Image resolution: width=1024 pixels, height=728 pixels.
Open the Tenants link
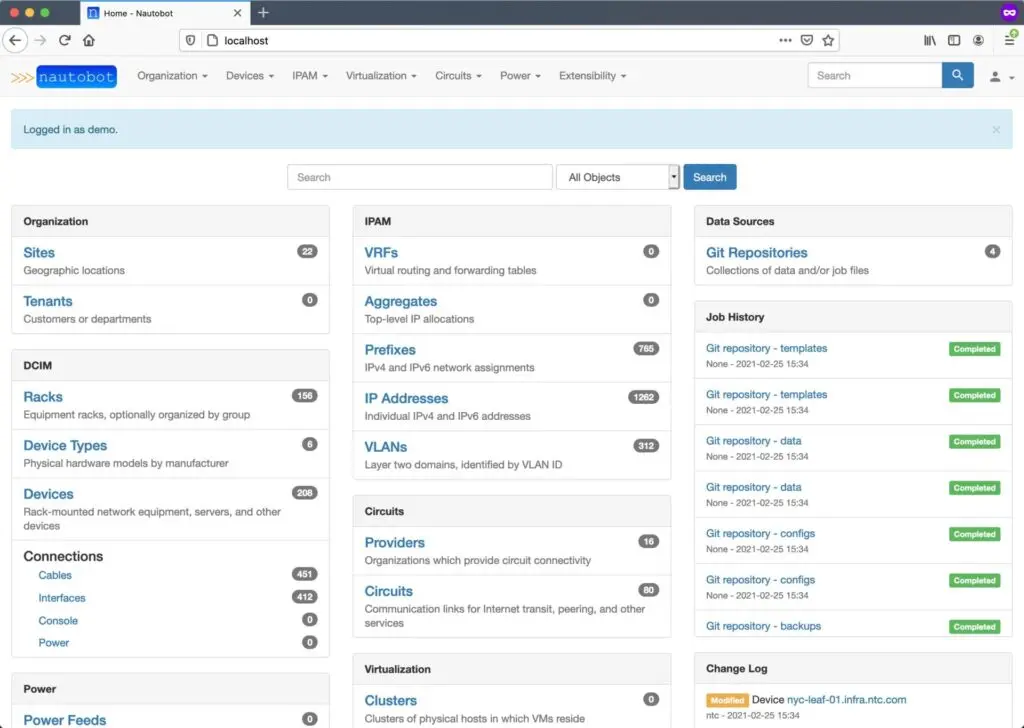(48, 301)
